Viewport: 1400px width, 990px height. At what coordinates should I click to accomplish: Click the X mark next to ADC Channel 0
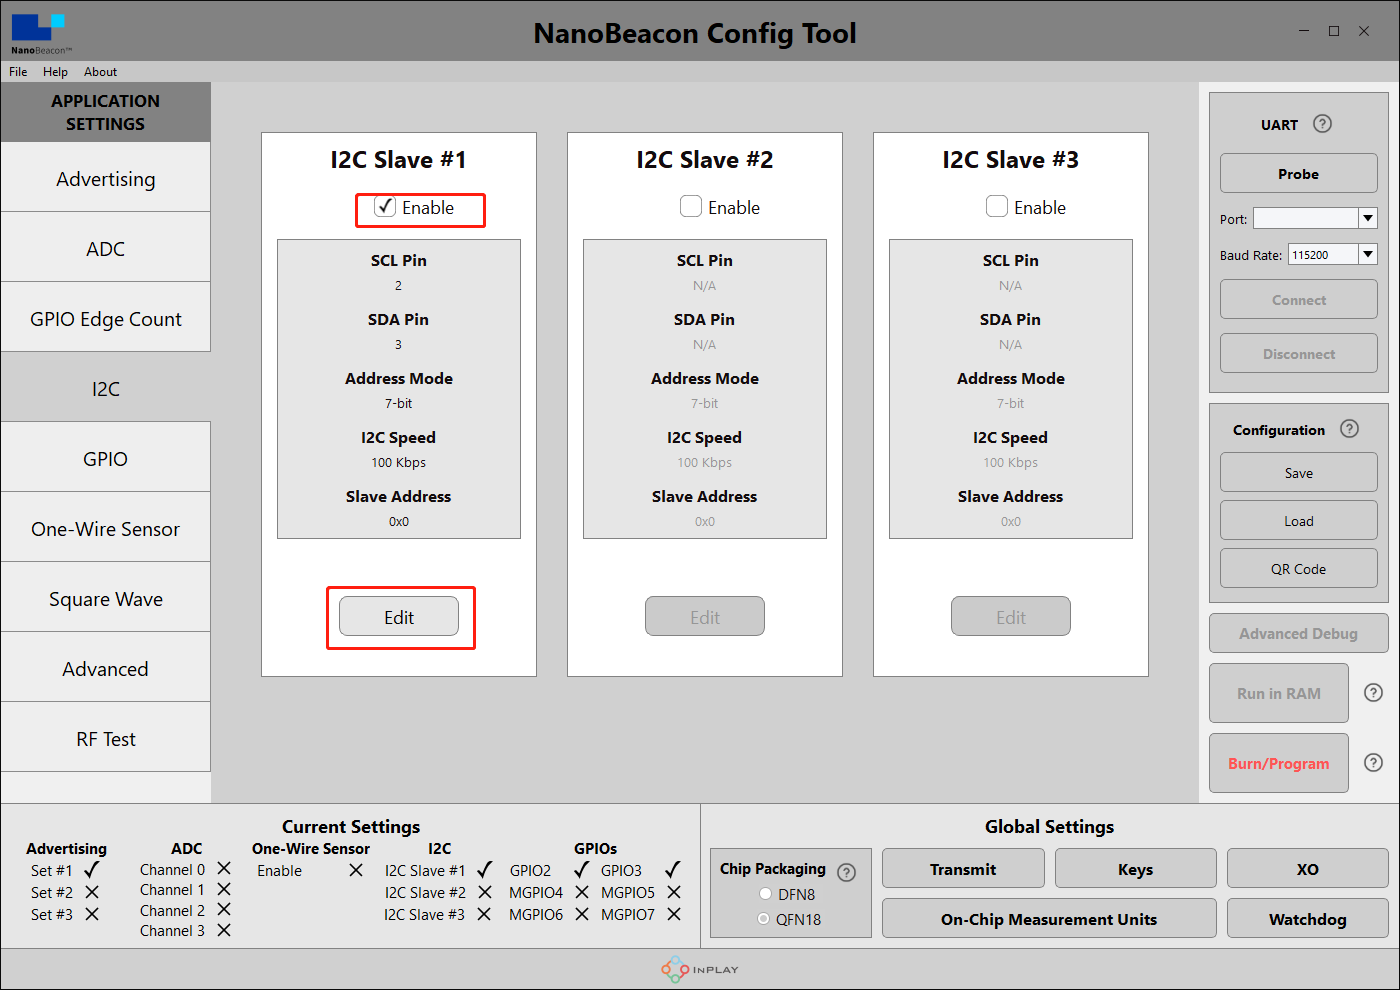(224, 869)
